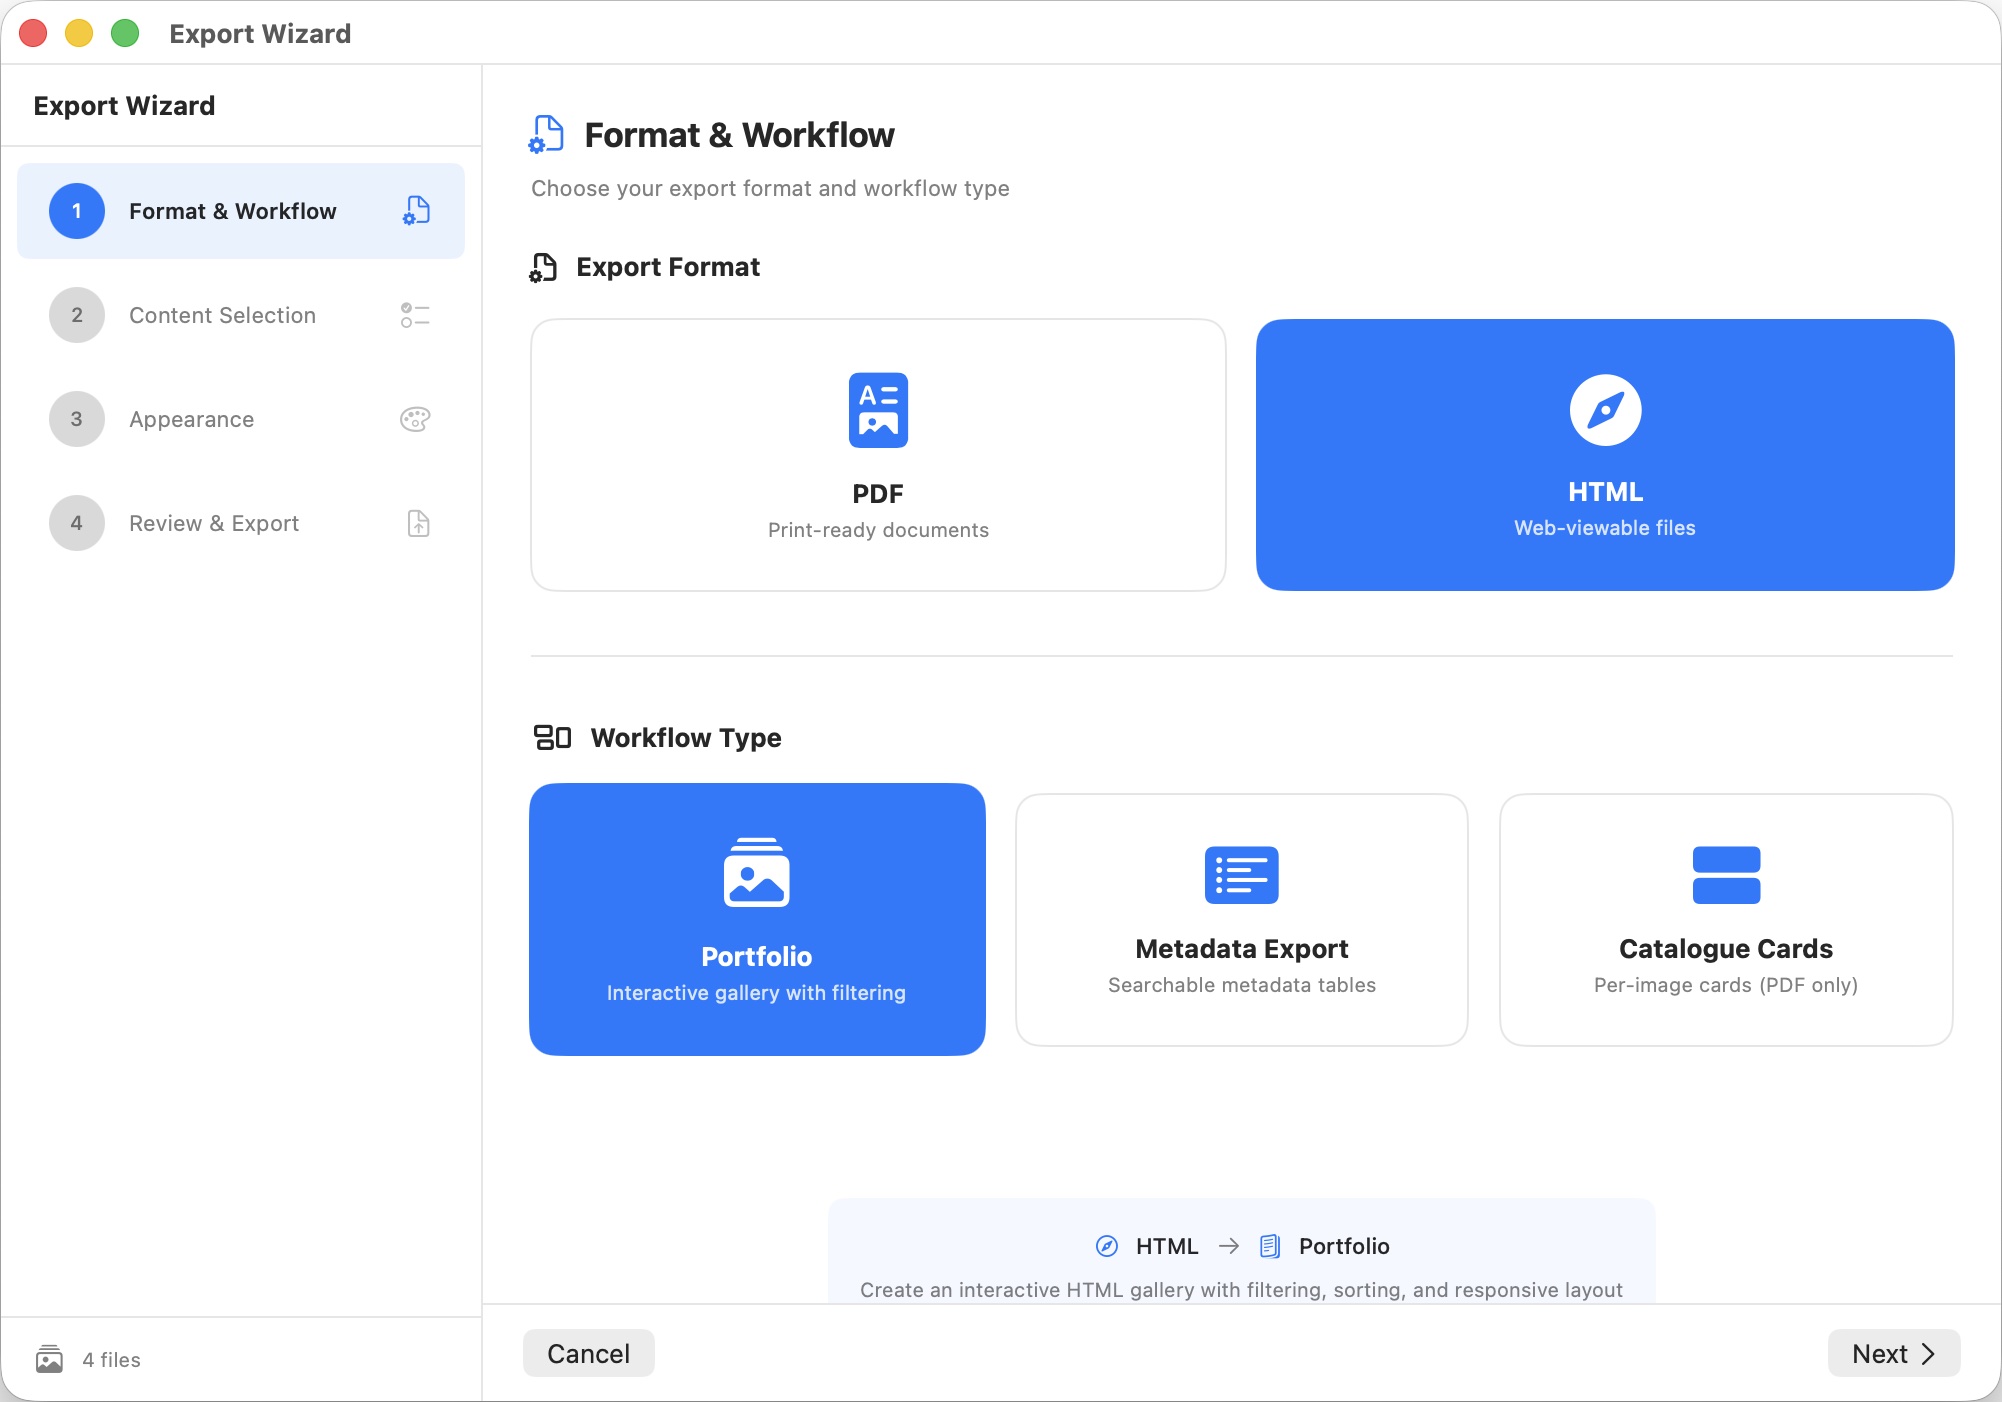
Task: Click the compass icon on the HTML card
Action: 1604,410
